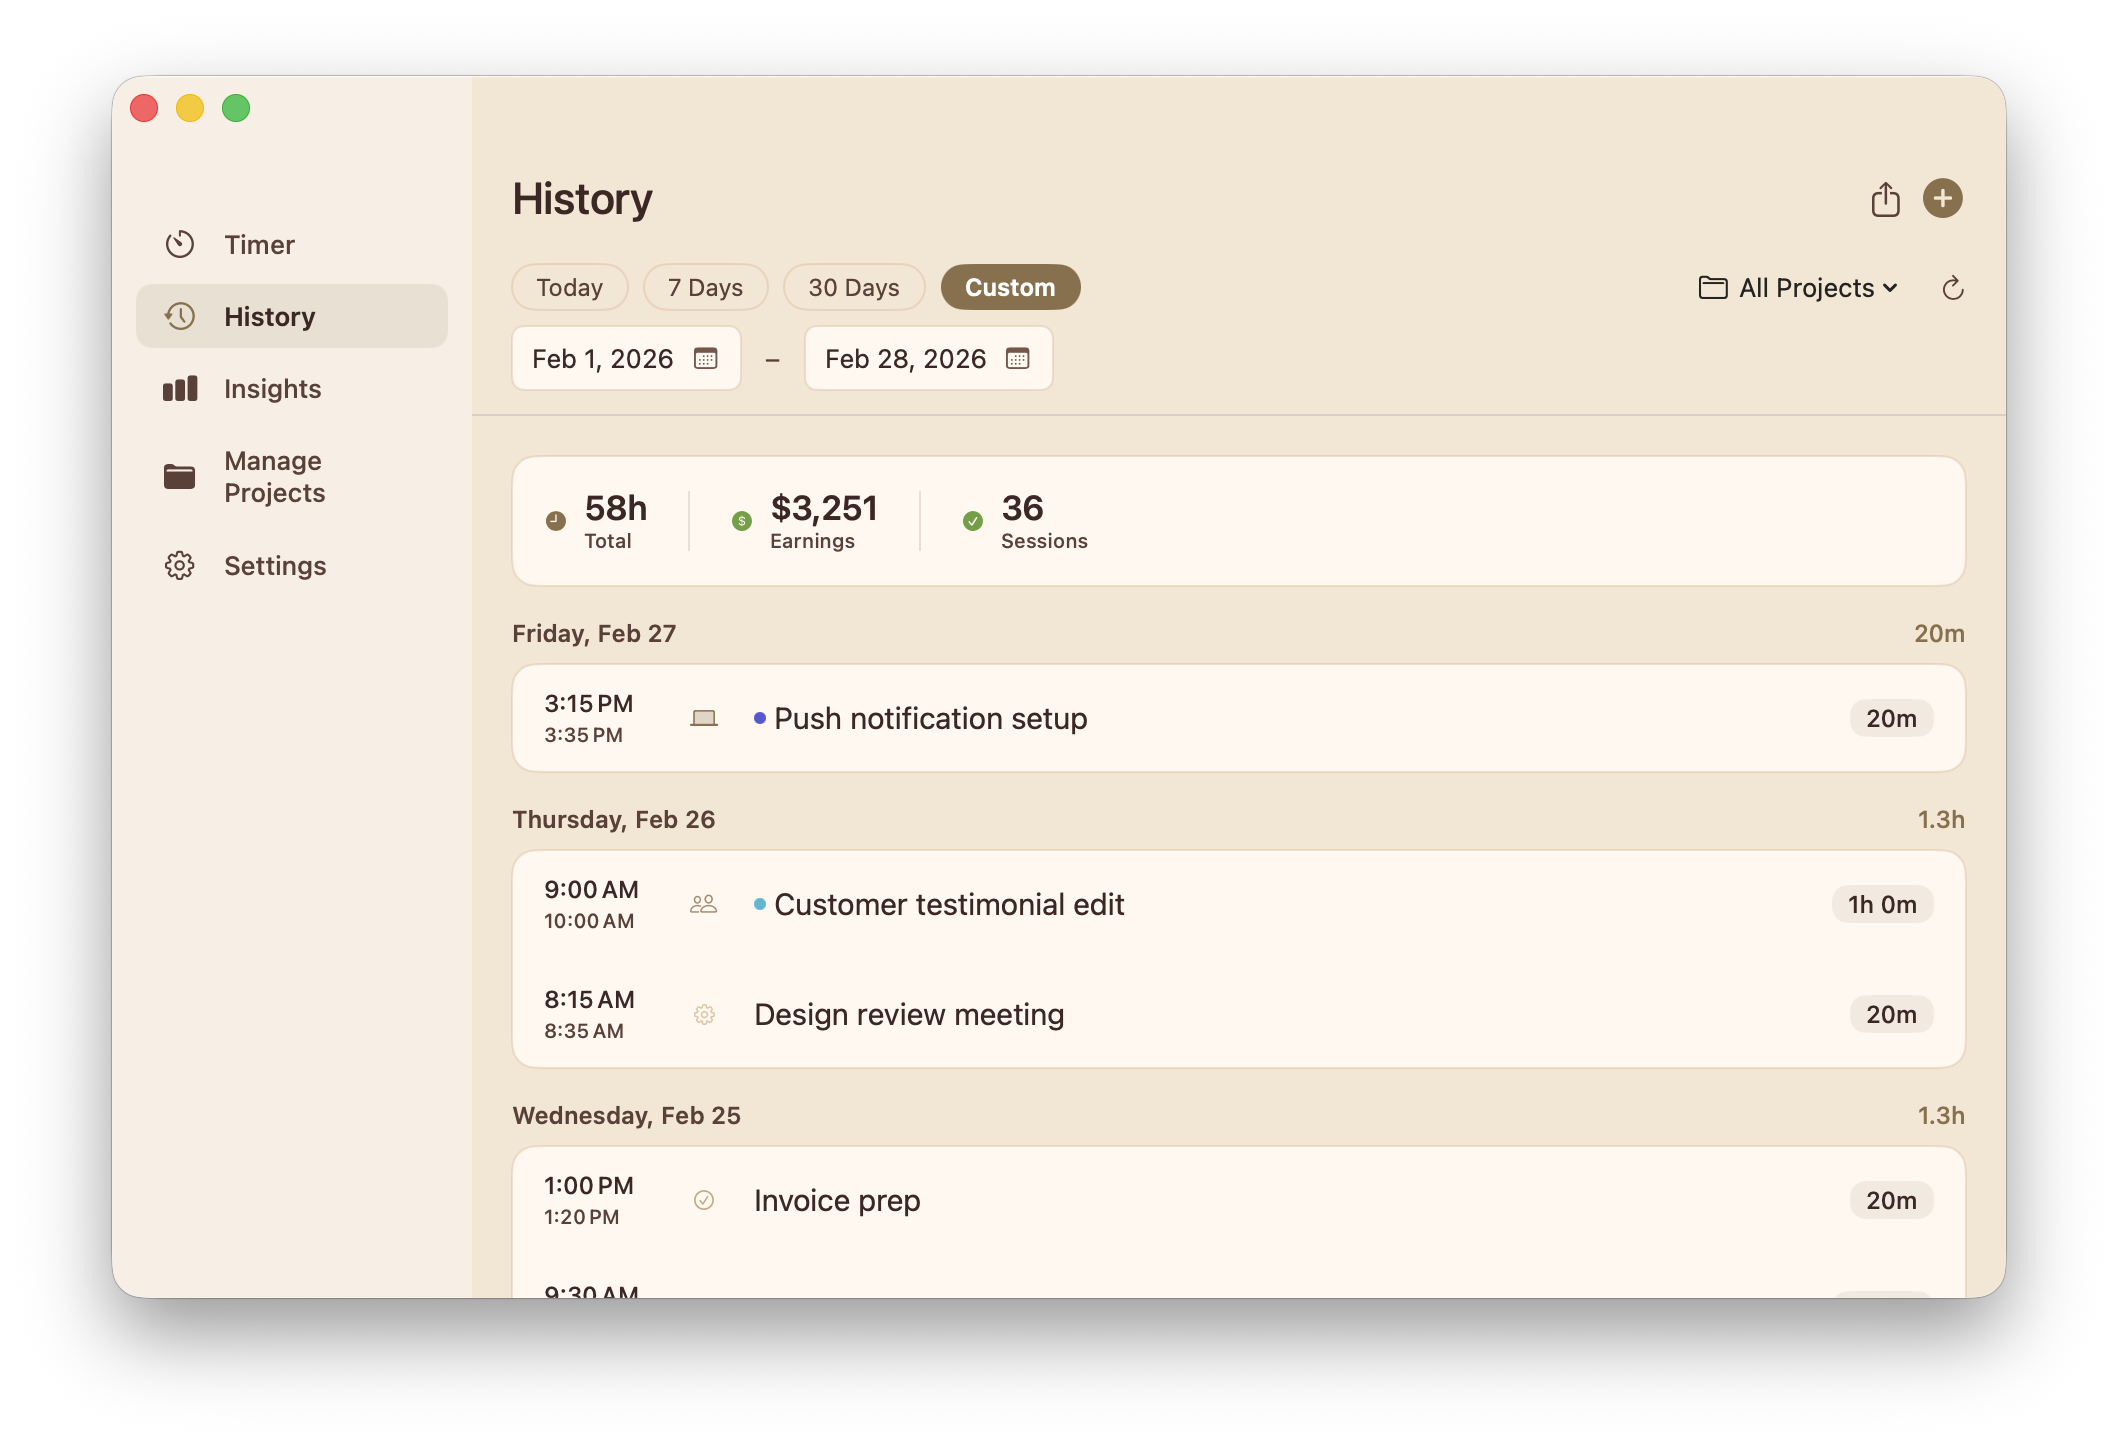Click the add session plus button

click(1942, 198)
